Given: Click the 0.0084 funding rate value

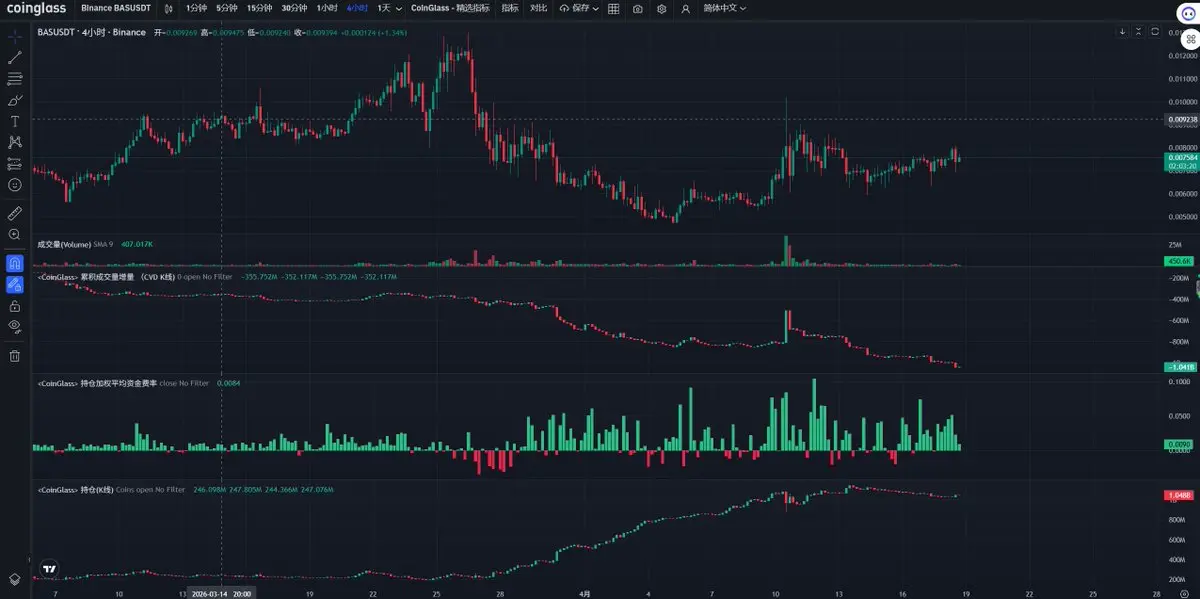Looking at the screenshot, I should click(x=228, y=383).
